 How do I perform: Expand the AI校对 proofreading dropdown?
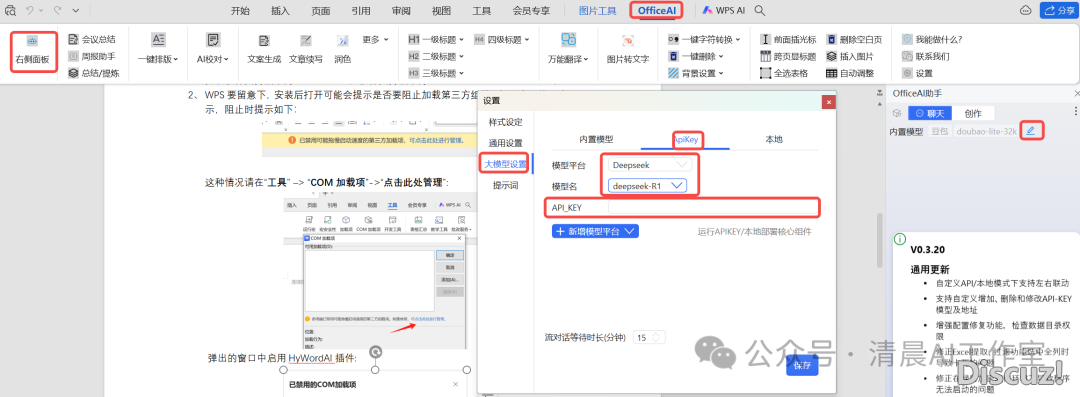pyautogui.click(x=213, y=48)
